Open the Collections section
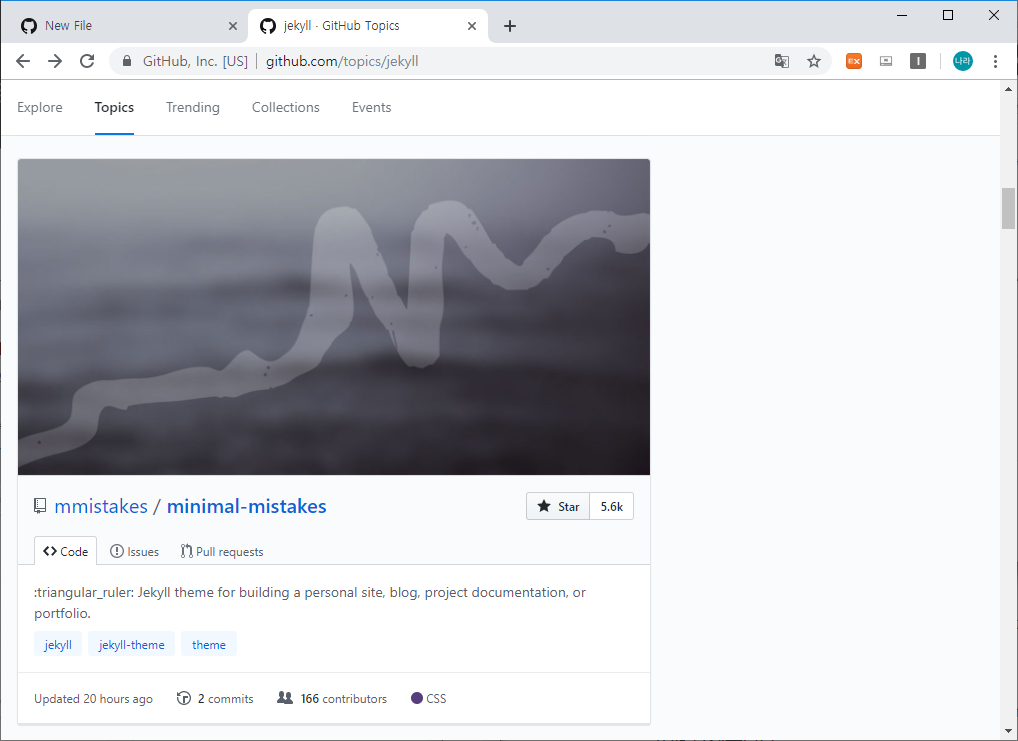This screenshot has width=1018, height=741. [286, 107]
